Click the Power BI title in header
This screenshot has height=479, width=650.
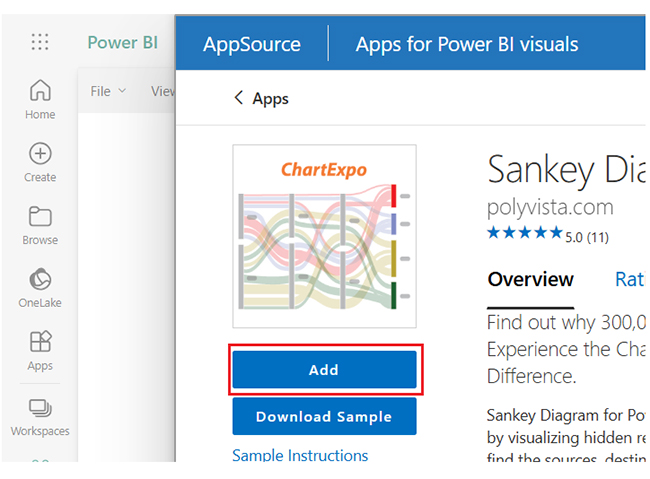(122, 42)
